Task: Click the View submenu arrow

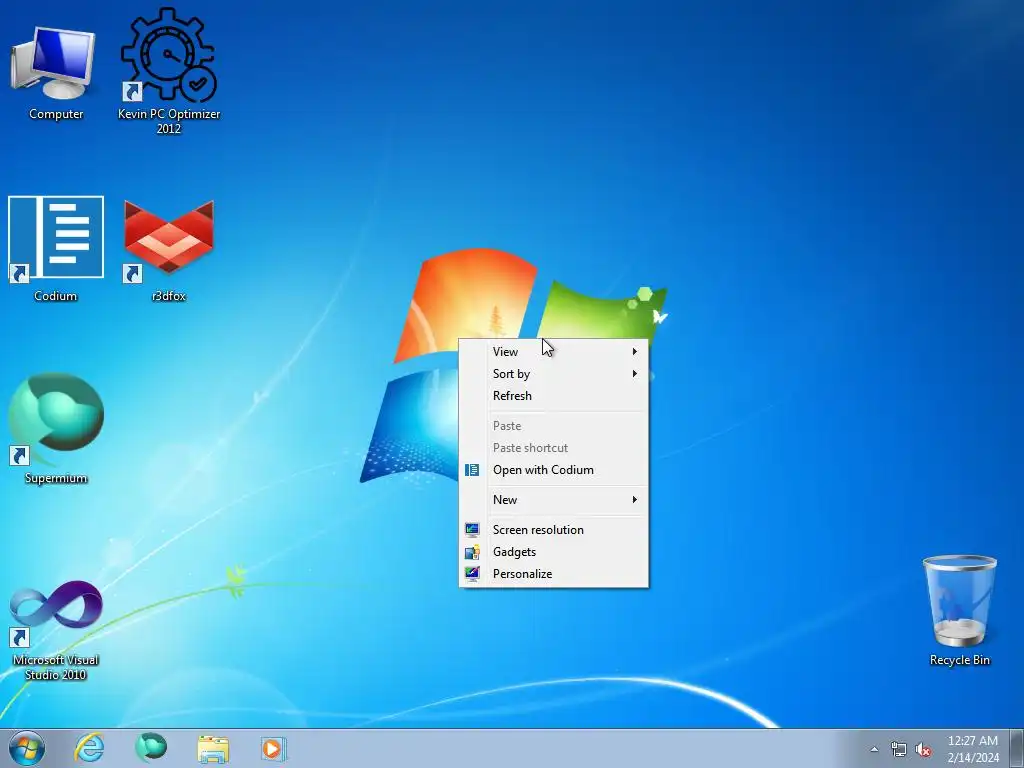Action: pyautogui.click(x=634, y=351)
